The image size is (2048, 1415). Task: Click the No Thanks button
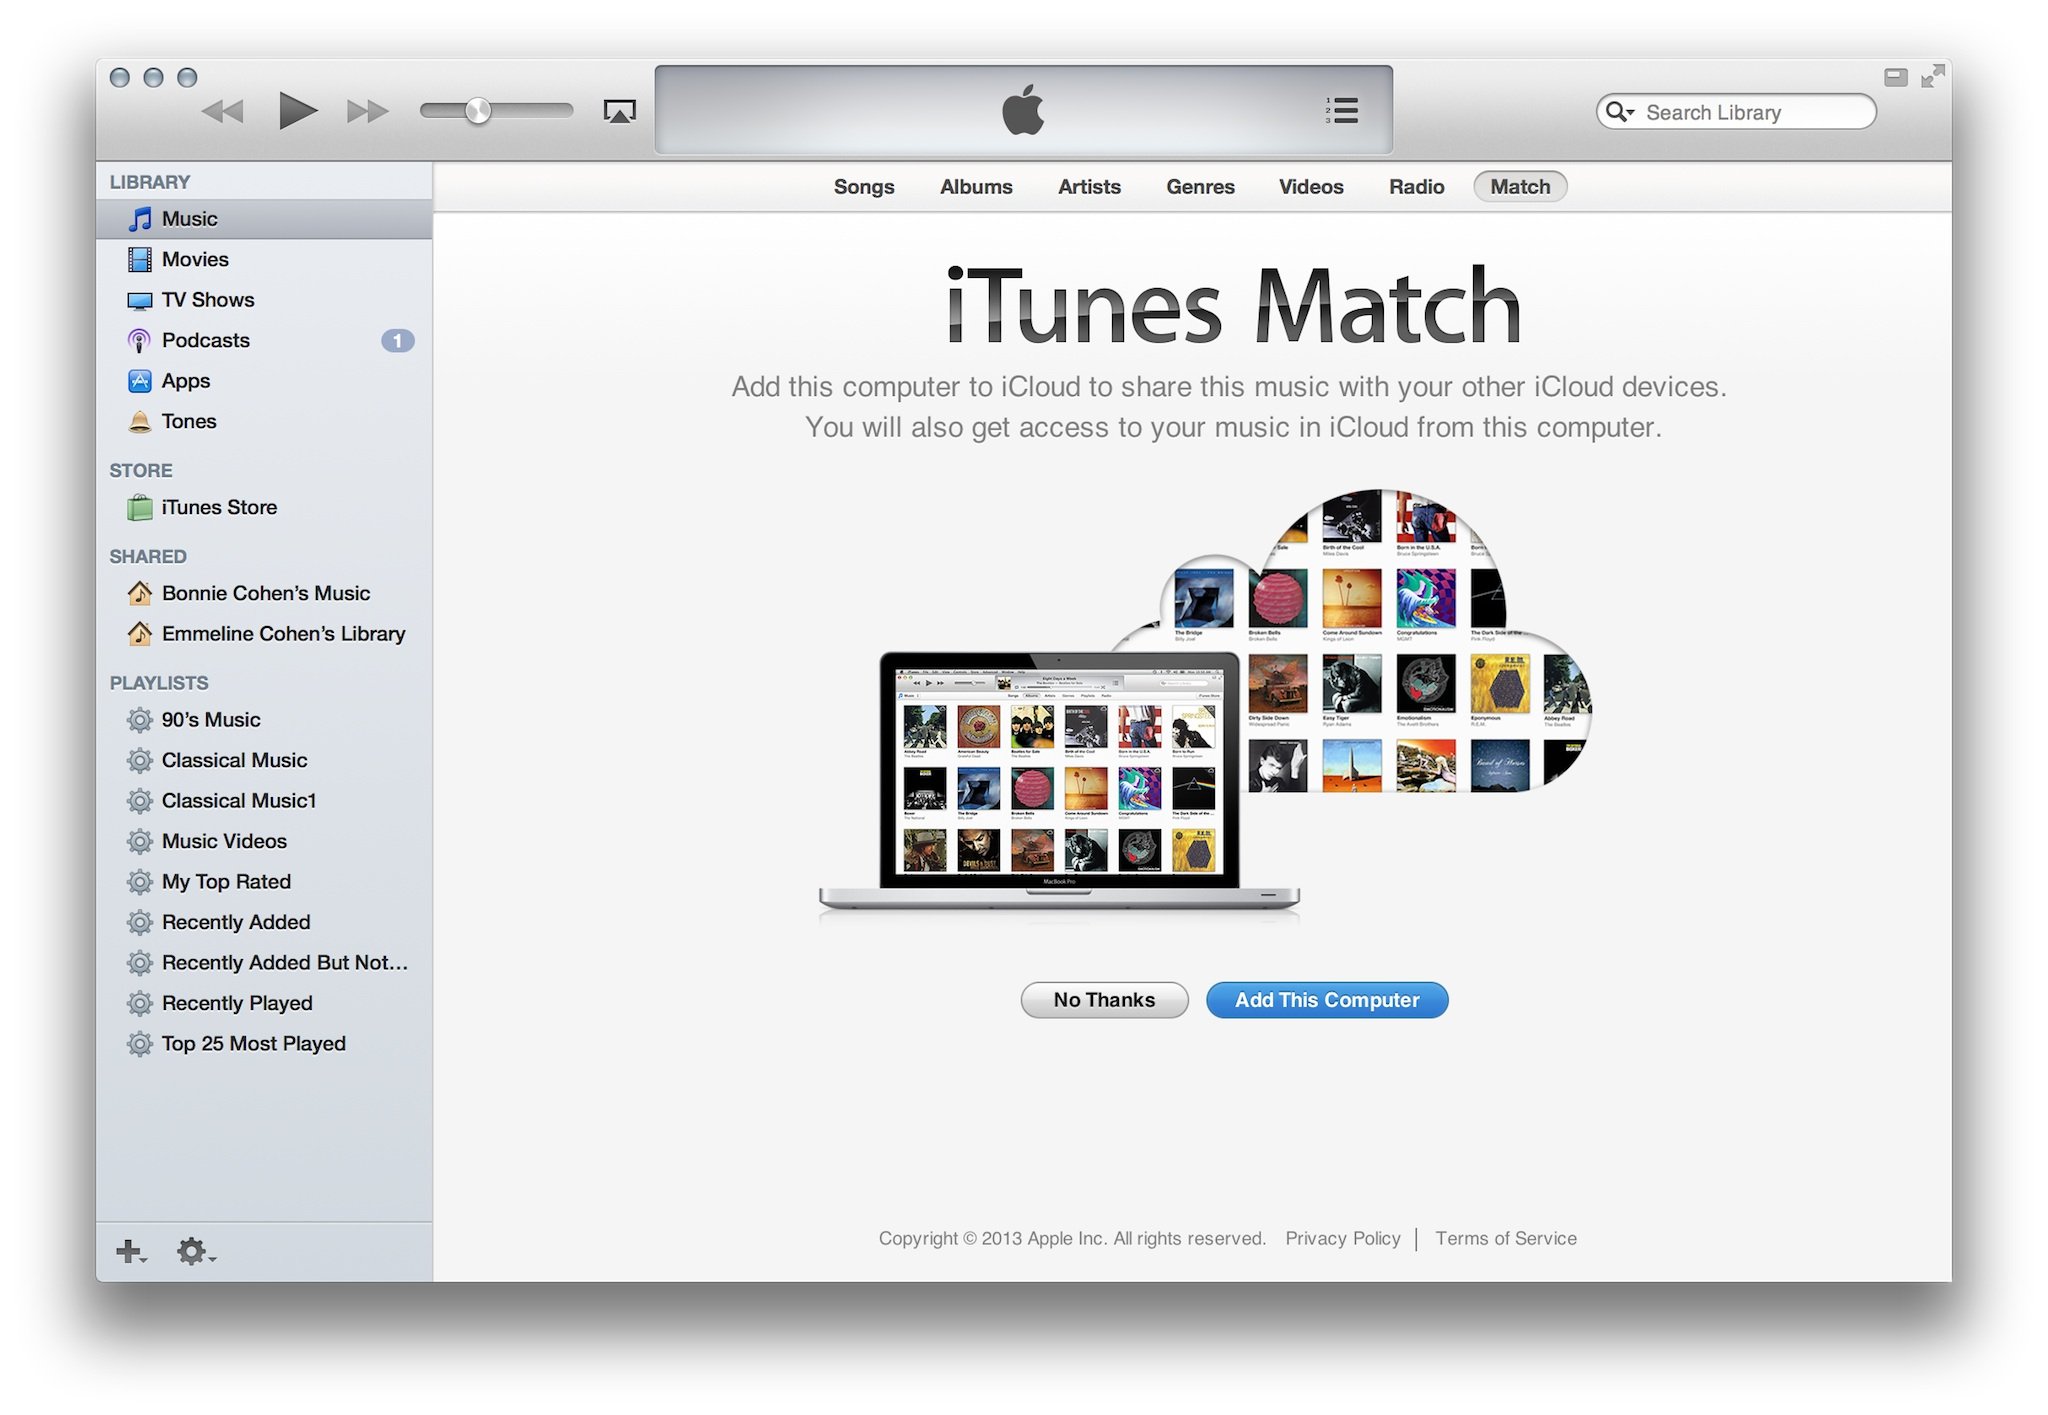(1103, 998)
